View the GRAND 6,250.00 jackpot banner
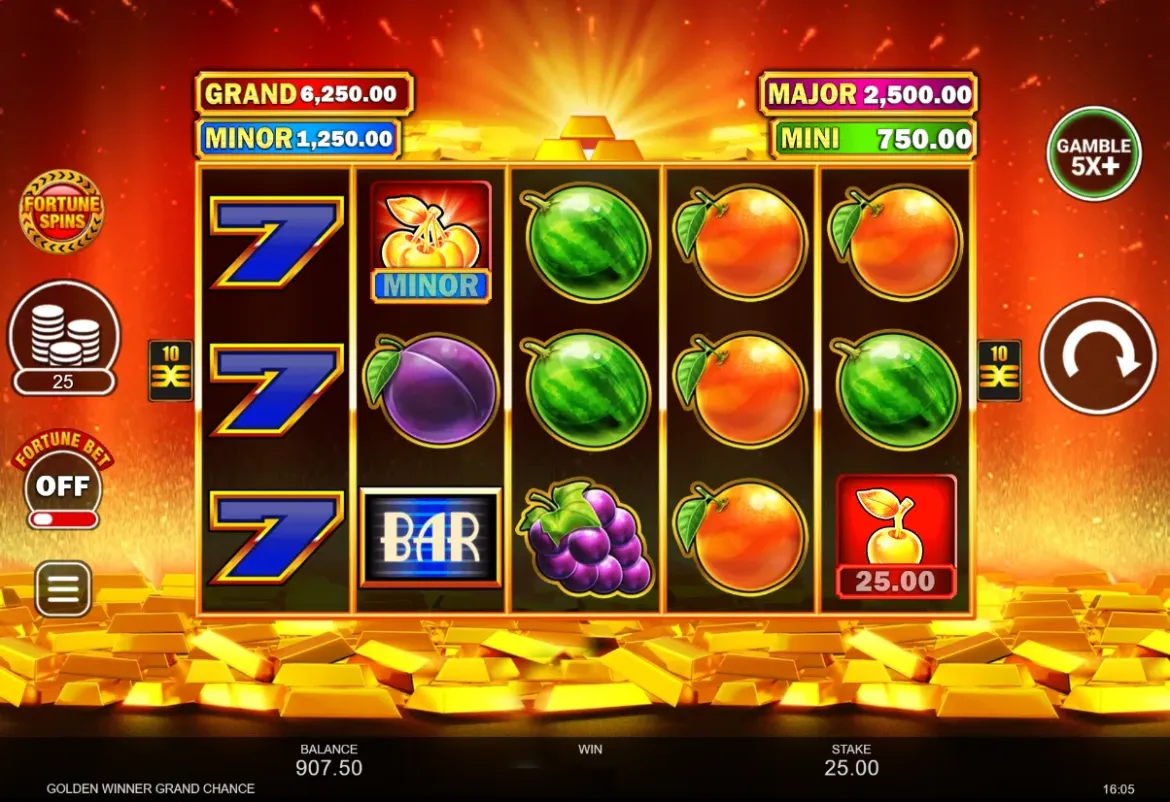Viewport: 1170px width, 802px height. tap(304, 94)
